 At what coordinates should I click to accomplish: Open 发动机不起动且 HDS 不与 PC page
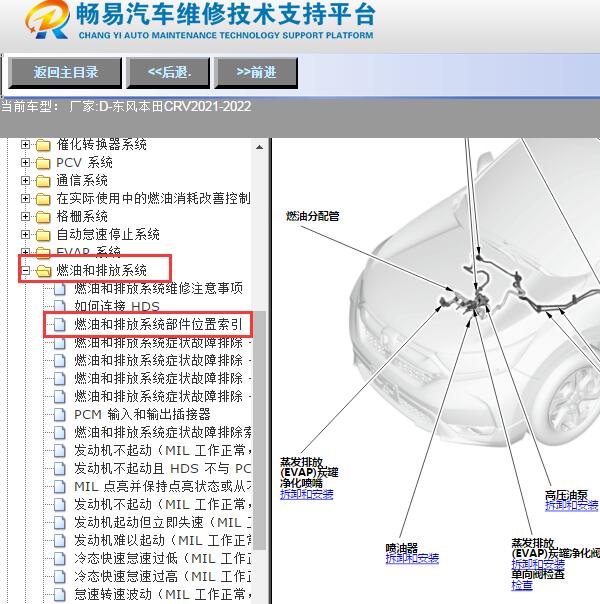[x=163, y=468]
